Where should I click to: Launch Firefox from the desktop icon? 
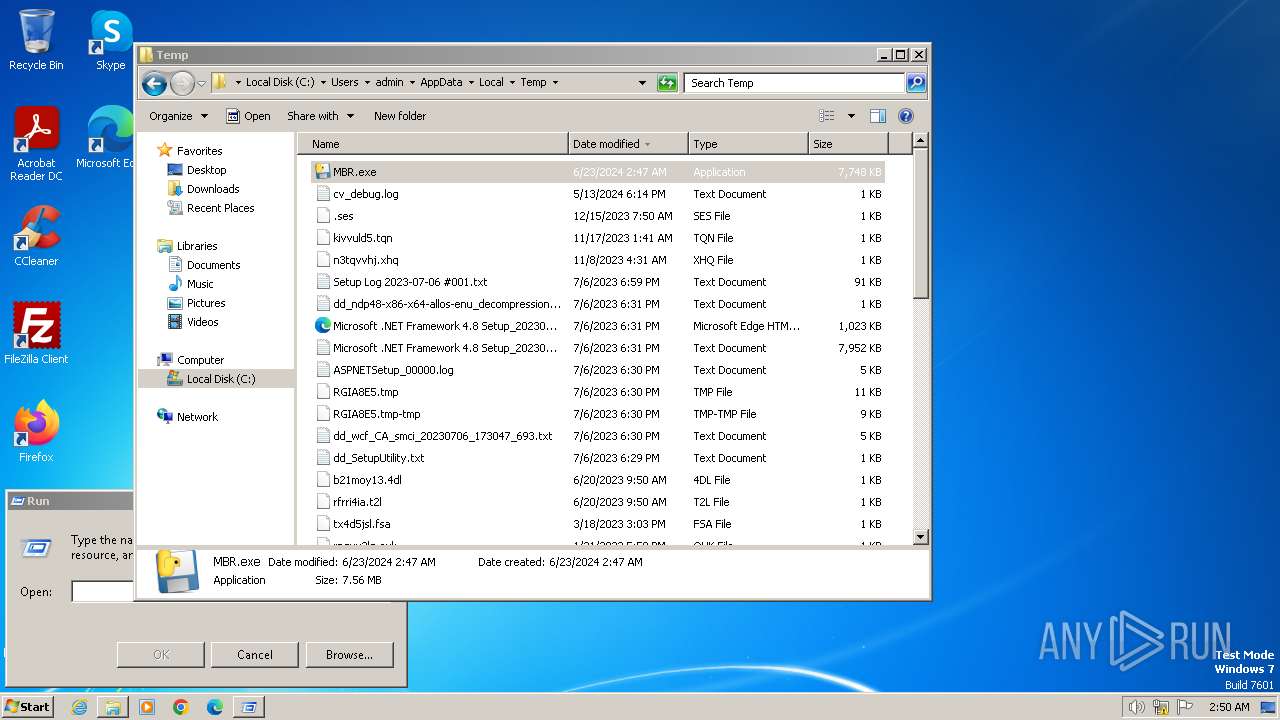36,432
